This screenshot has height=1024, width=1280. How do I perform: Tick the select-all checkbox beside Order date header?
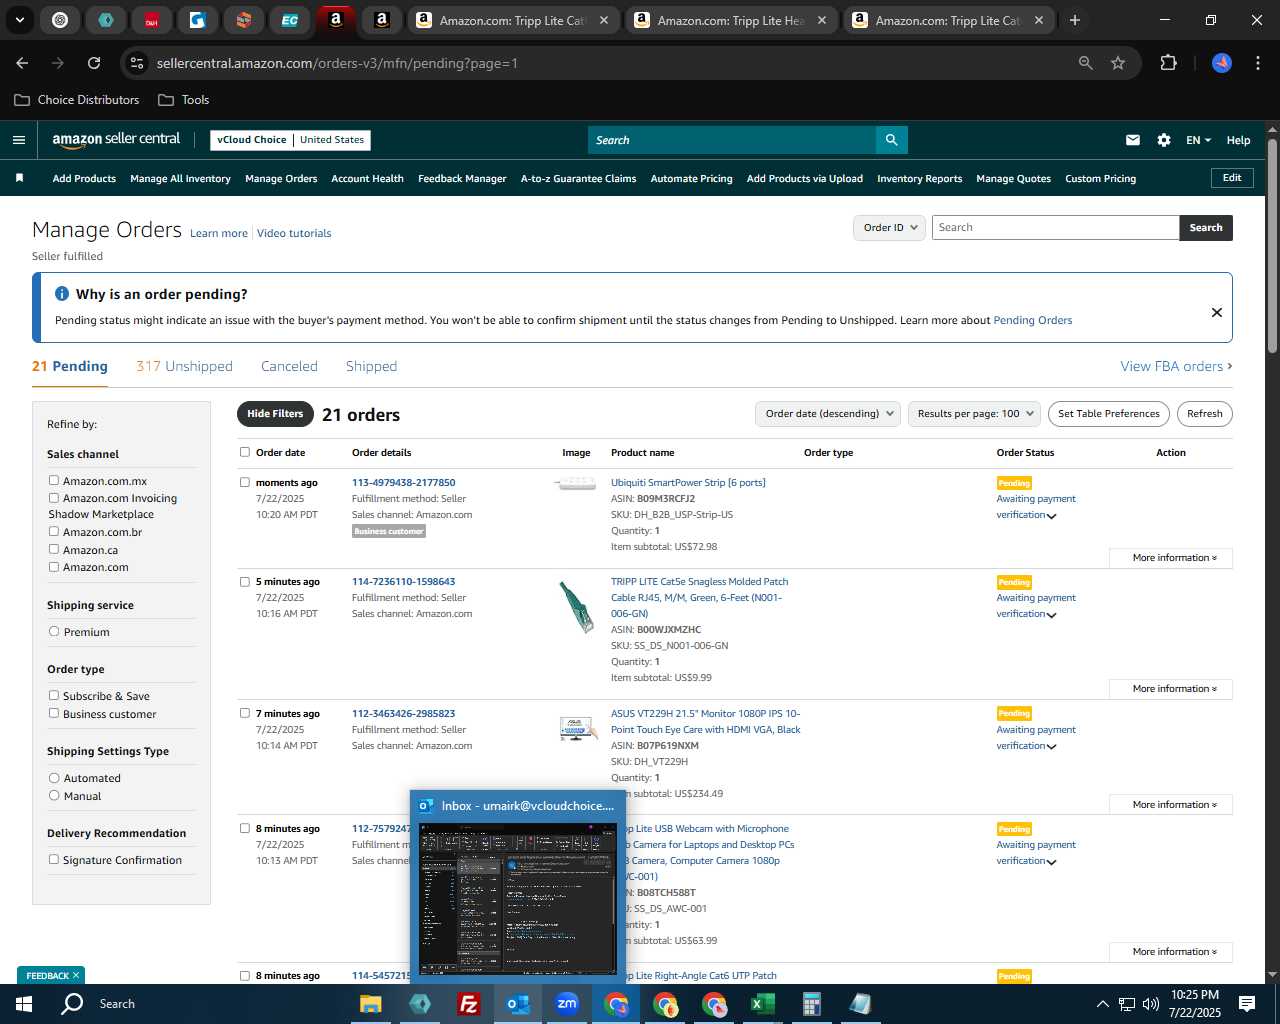(x=245, y=452)
